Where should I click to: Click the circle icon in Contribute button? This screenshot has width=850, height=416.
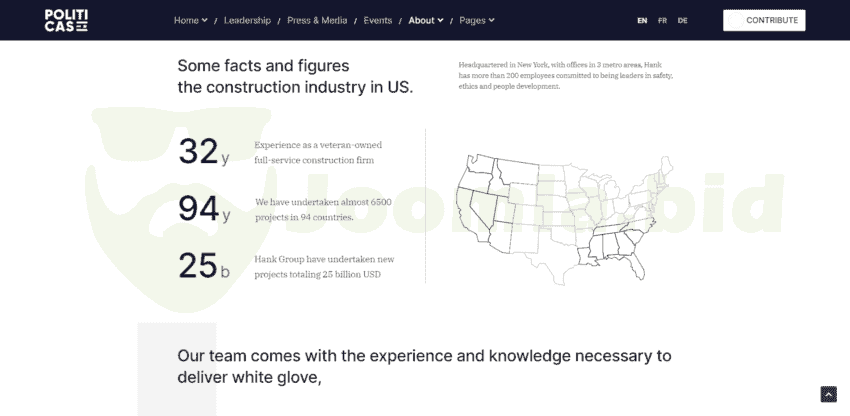[x=735, y=21]
